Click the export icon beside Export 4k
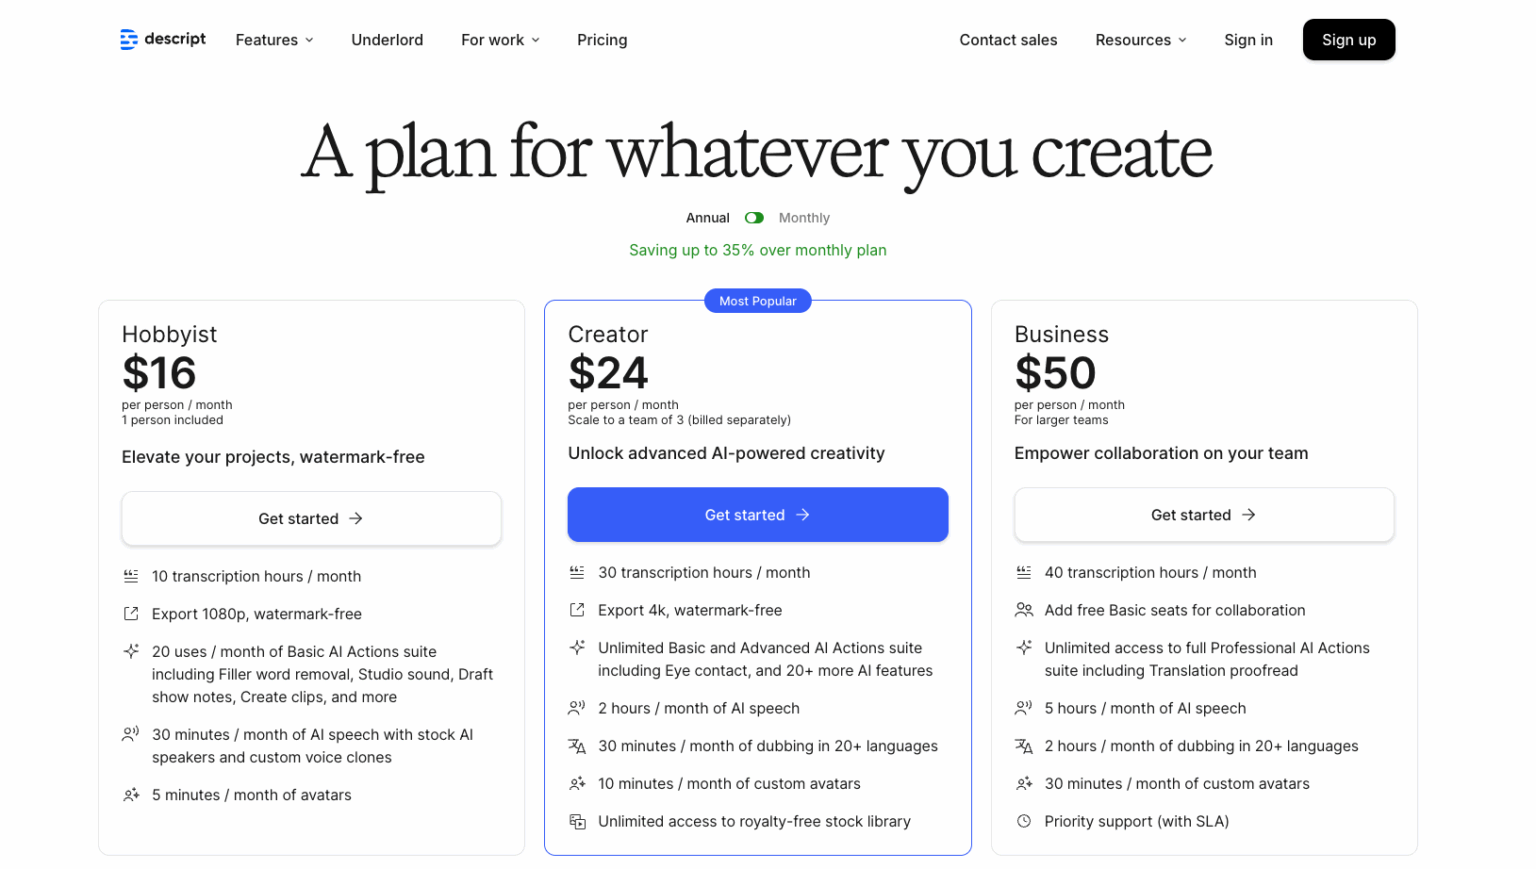The height and width of the screenshot is (869, 1536). (577, 610)
